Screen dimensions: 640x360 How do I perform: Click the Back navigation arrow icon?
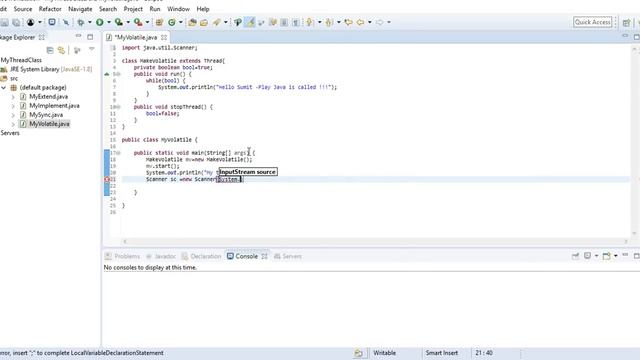point(360,22)
